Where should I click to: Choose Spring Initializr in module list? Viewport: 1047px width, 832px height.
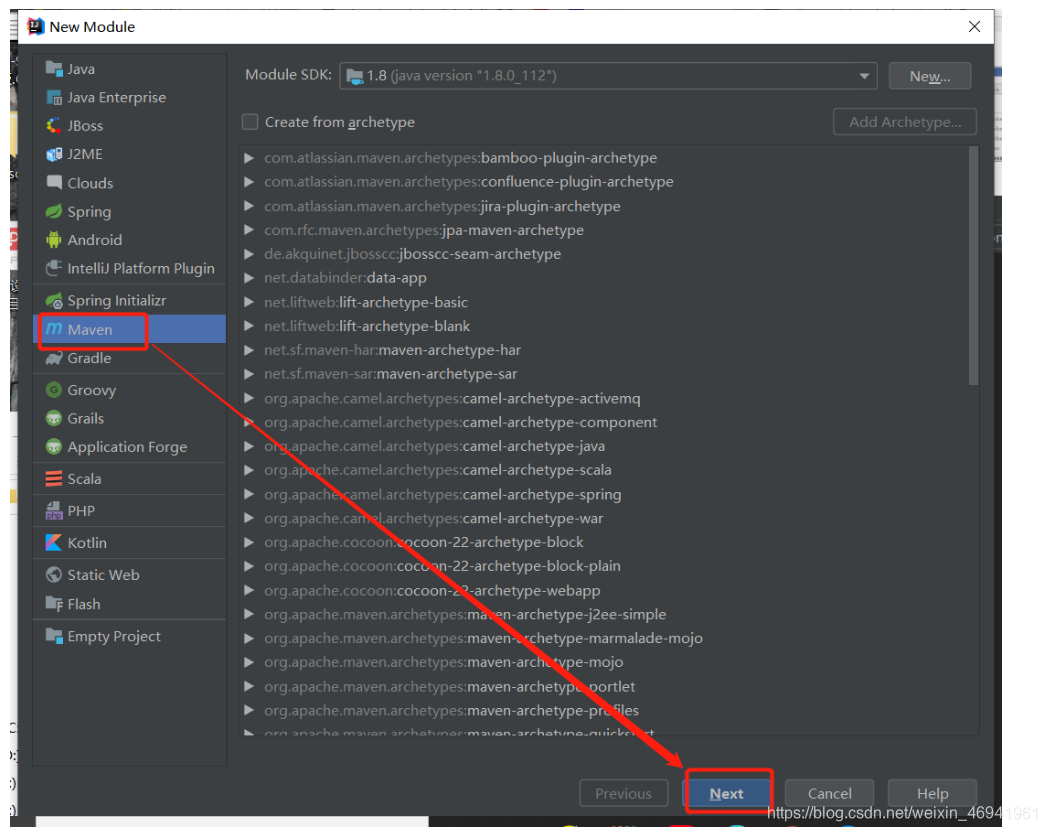pyautogui.click(x=116, y=300)
